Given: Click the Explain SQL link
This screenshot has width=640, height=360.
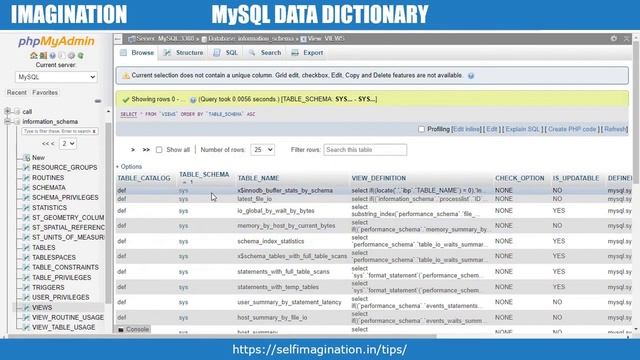Looking at the screenshot, I should coord(522,129).
